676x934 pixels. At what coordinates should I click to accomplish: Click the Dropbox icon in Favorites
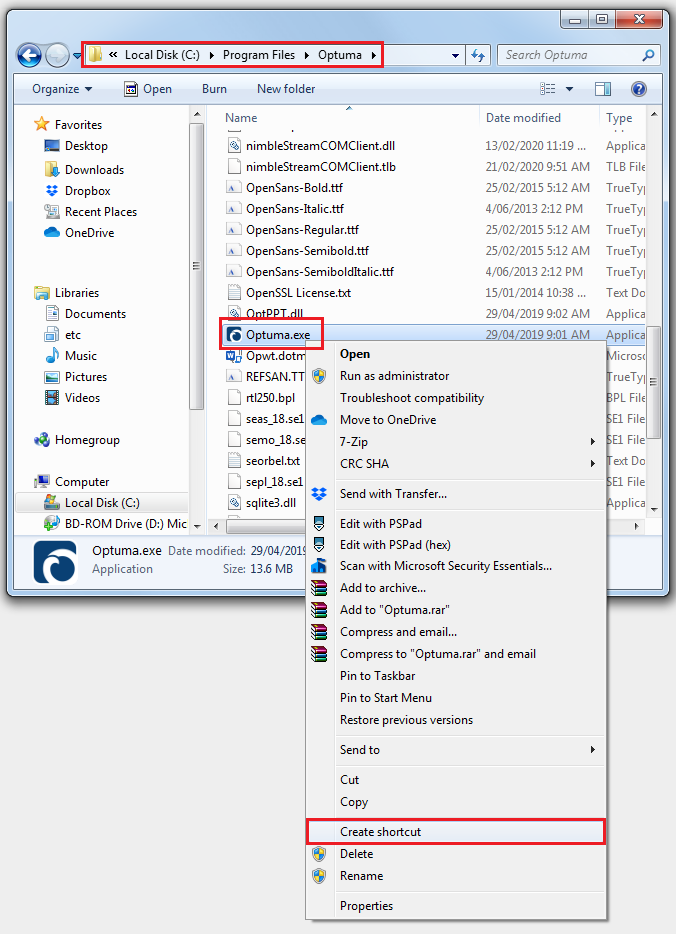point(52,191)
